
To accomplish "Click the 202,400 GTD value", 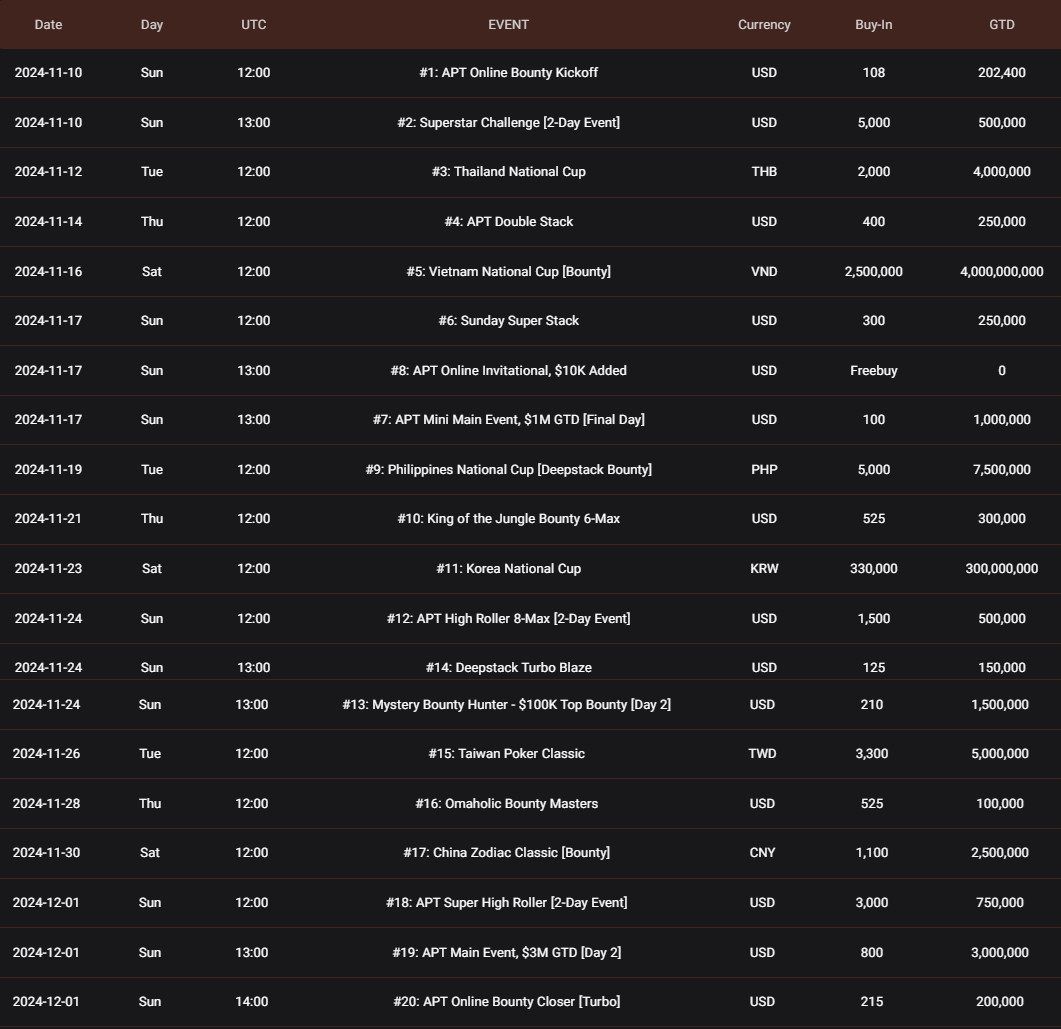I will pyautogui.click(x=1001, y=72).
